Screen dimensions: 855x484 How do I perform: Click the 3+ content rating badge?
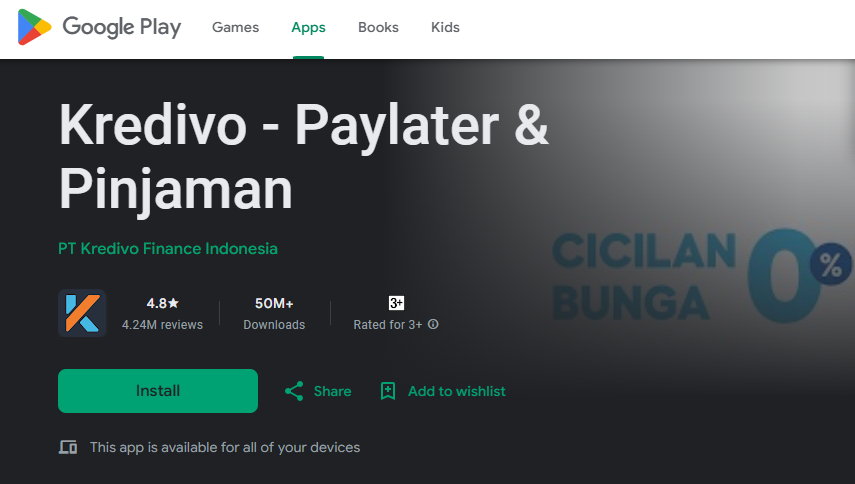(x=396, y=303)
